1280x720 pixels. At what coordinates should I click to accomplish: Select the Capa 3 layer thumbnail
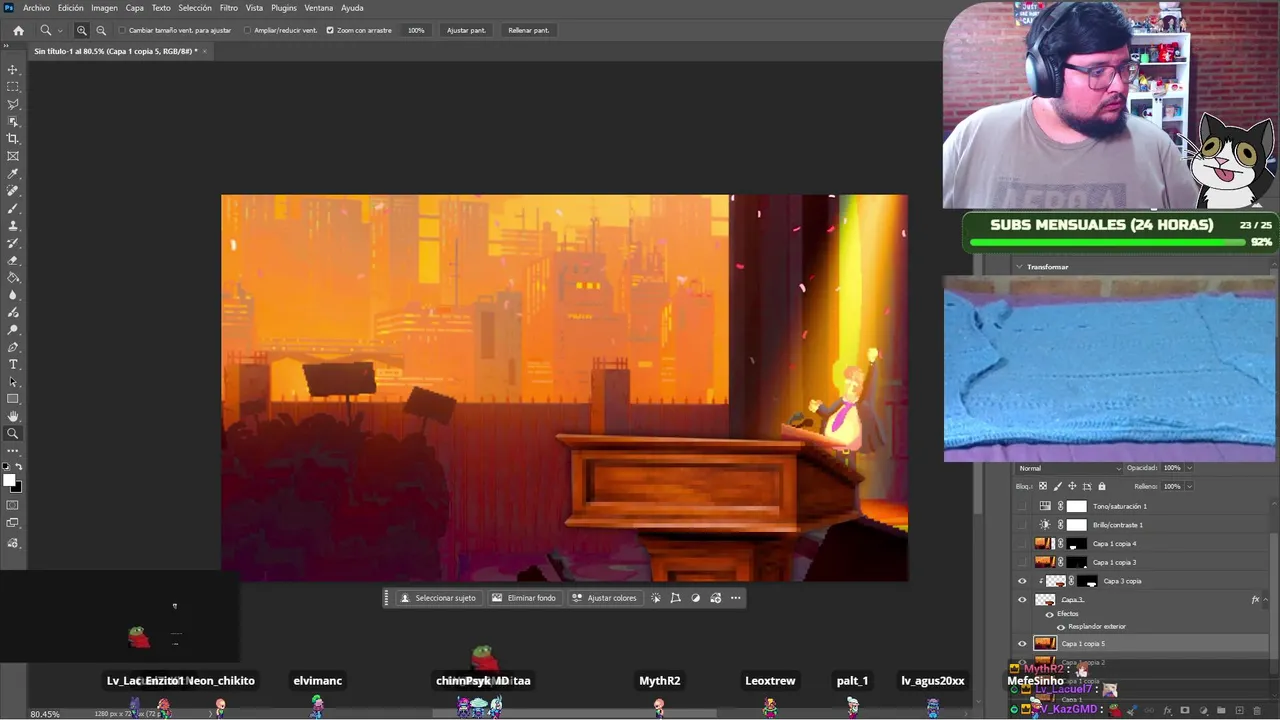coord(1045,599)
